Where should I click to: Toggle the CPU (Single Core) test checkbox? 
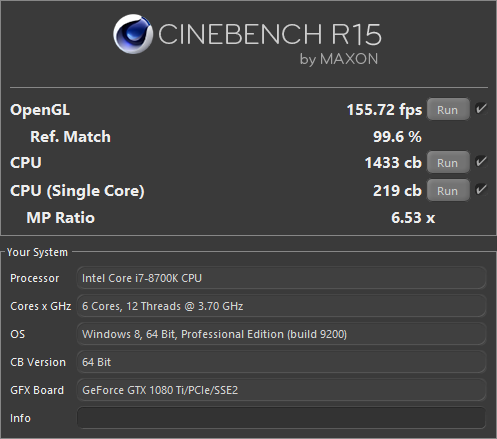click(481, 190)
